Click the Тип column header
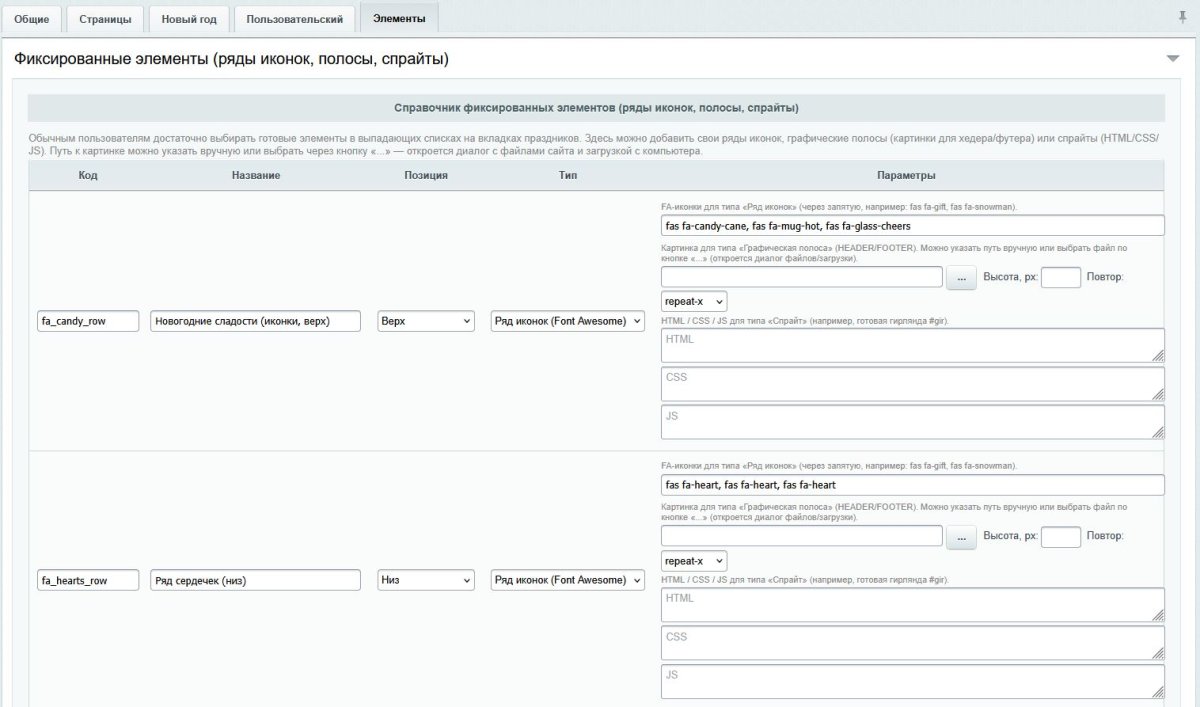1200x707 pixels. (x=568, y=176)
